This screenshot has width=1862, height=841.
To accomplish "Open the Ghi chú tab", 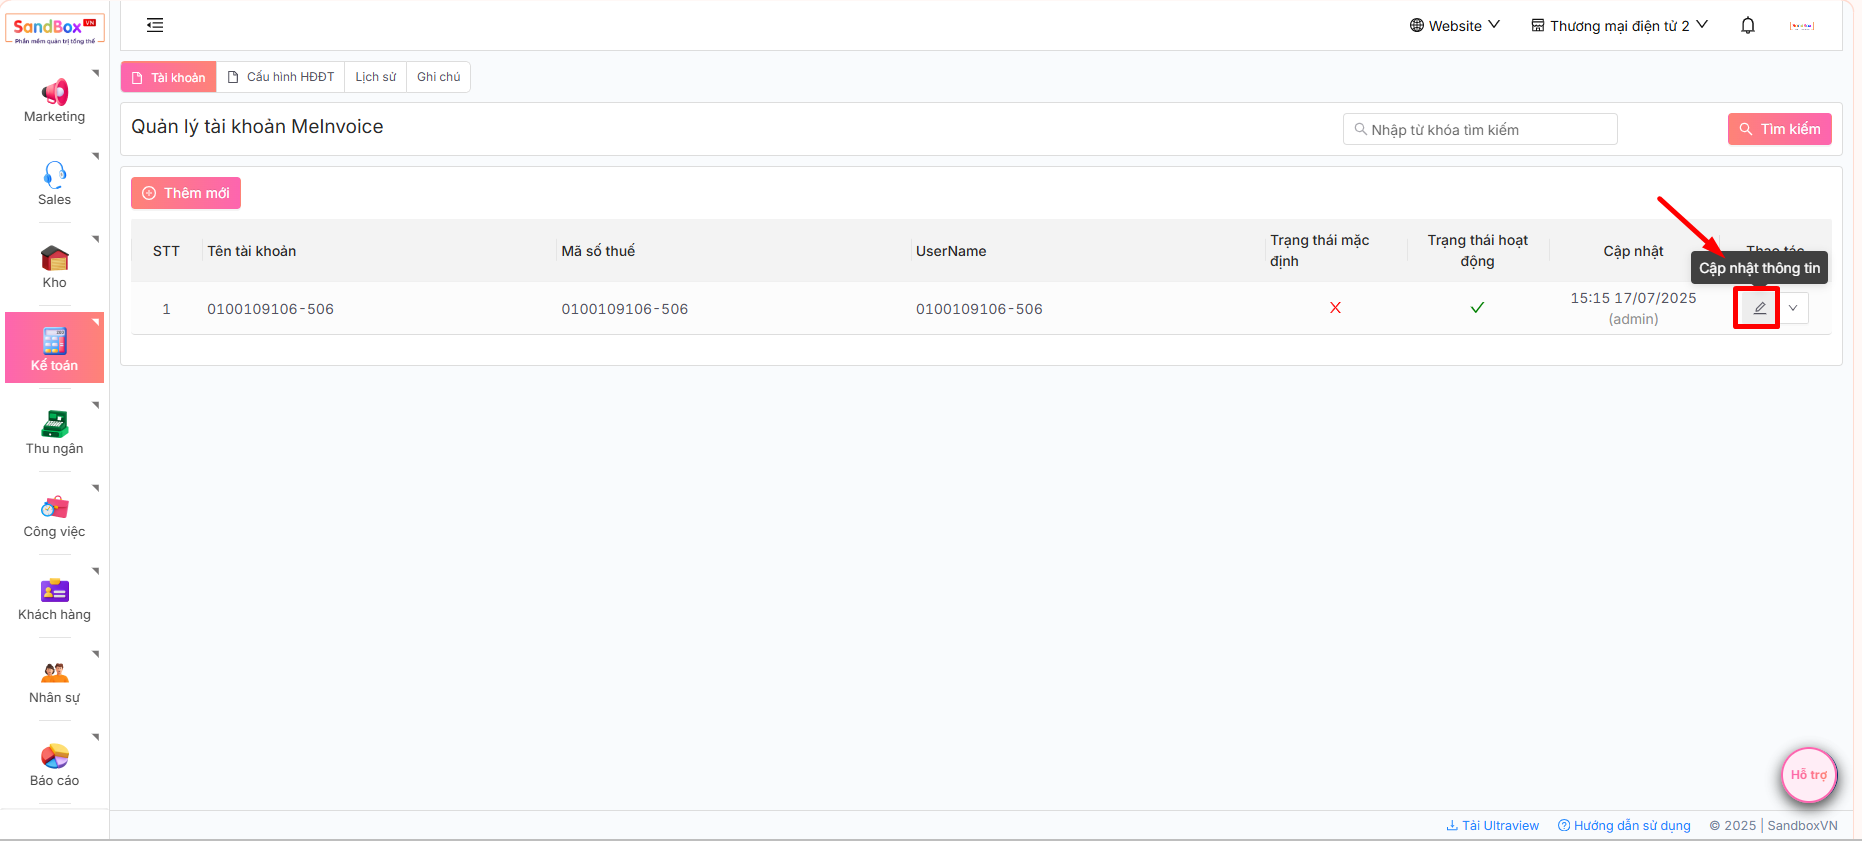I will click(x=438, y=77).
